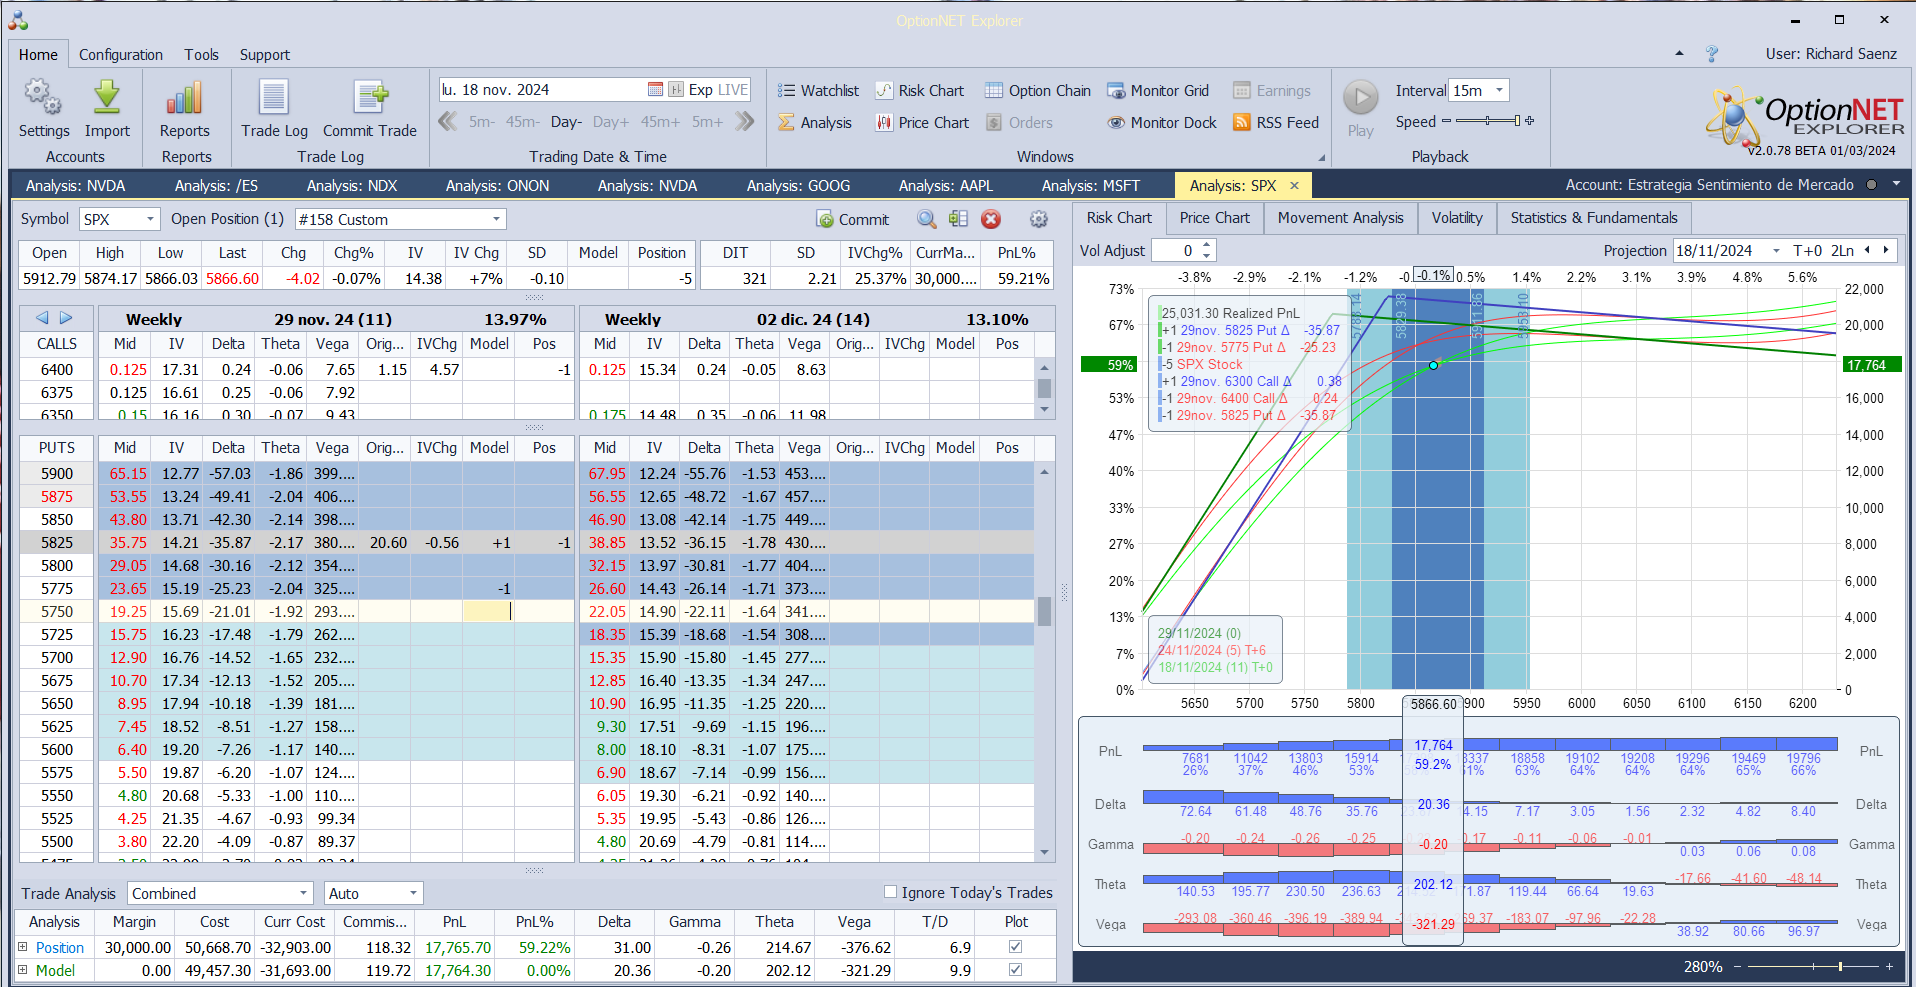Screen dimensions: 1916x987
Task: Toggle the Plot checkbox for Position row
Action: (1016, 947)
